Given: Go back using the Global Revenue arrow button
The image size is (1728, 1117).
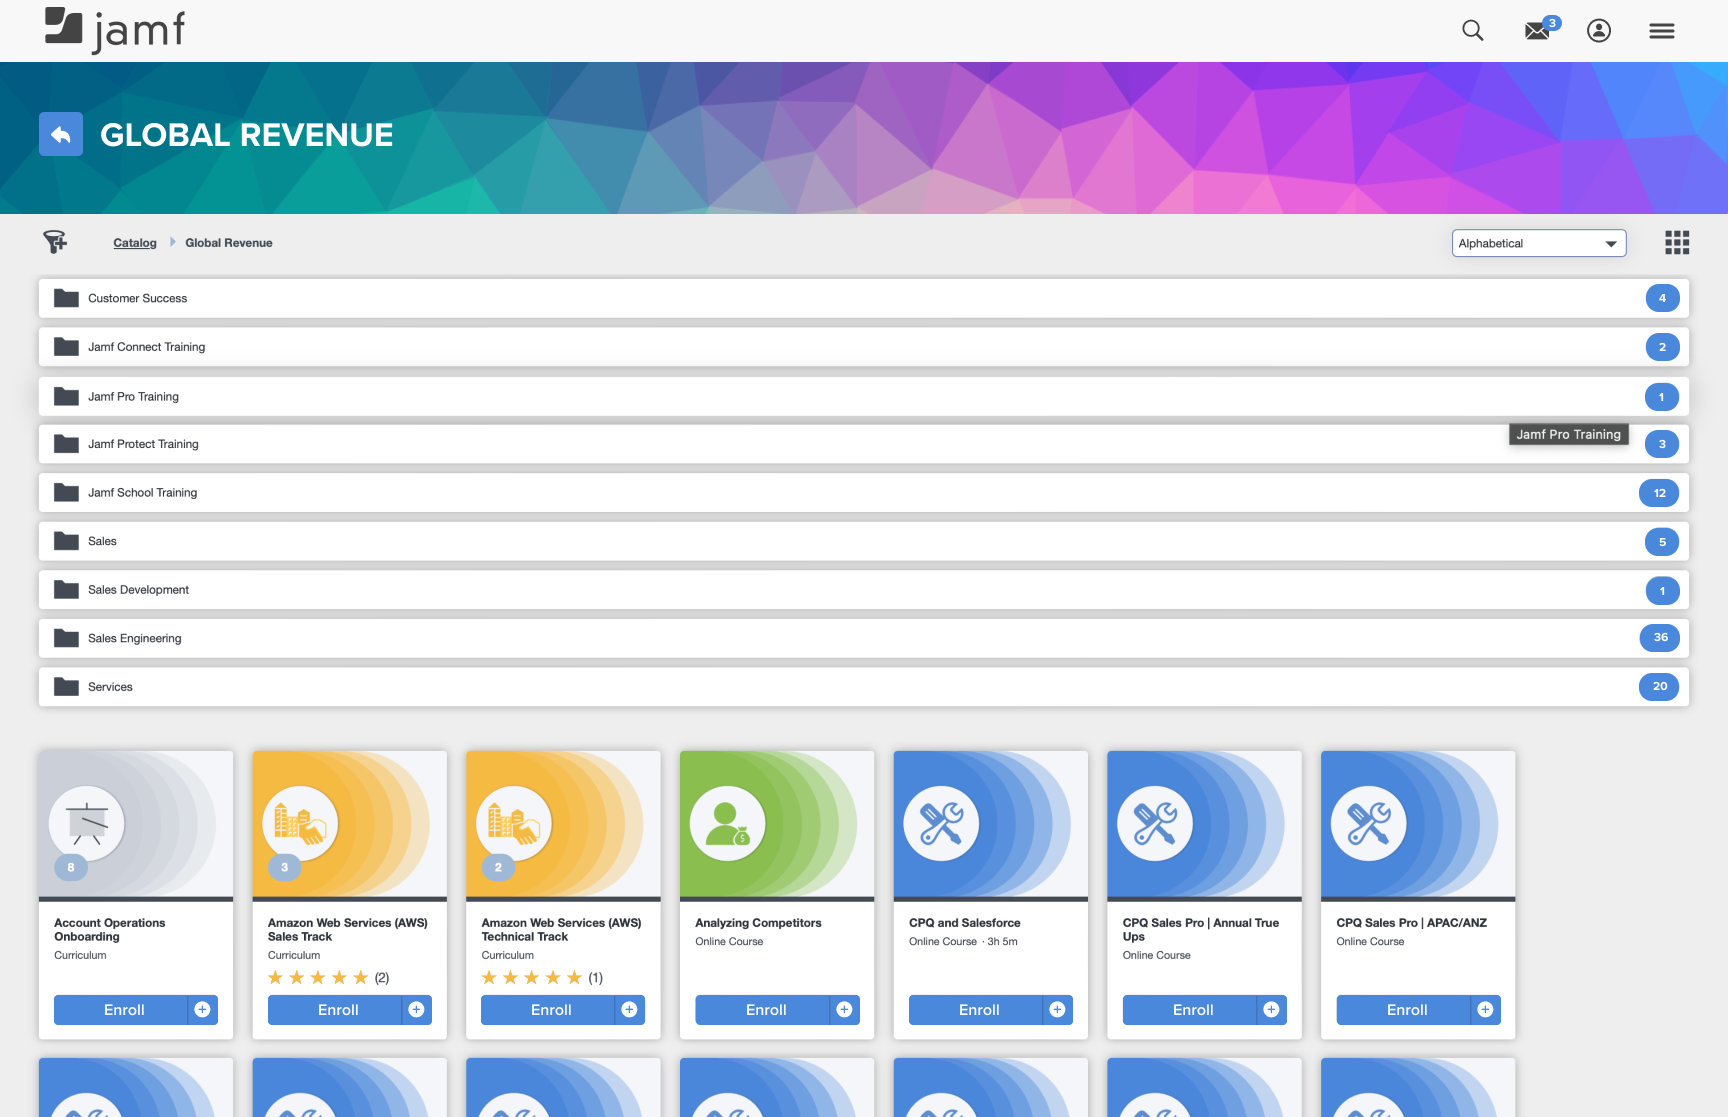Looking at the screenshot, I should (x=61, y=134).
